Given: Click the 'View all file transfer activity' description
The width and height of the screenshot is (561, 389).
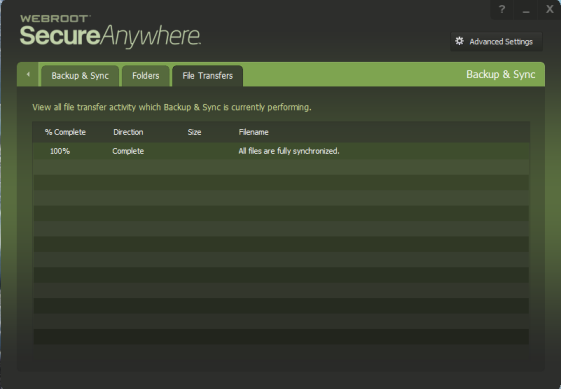Looking at the screenshot, I should [x=172, y=107].
